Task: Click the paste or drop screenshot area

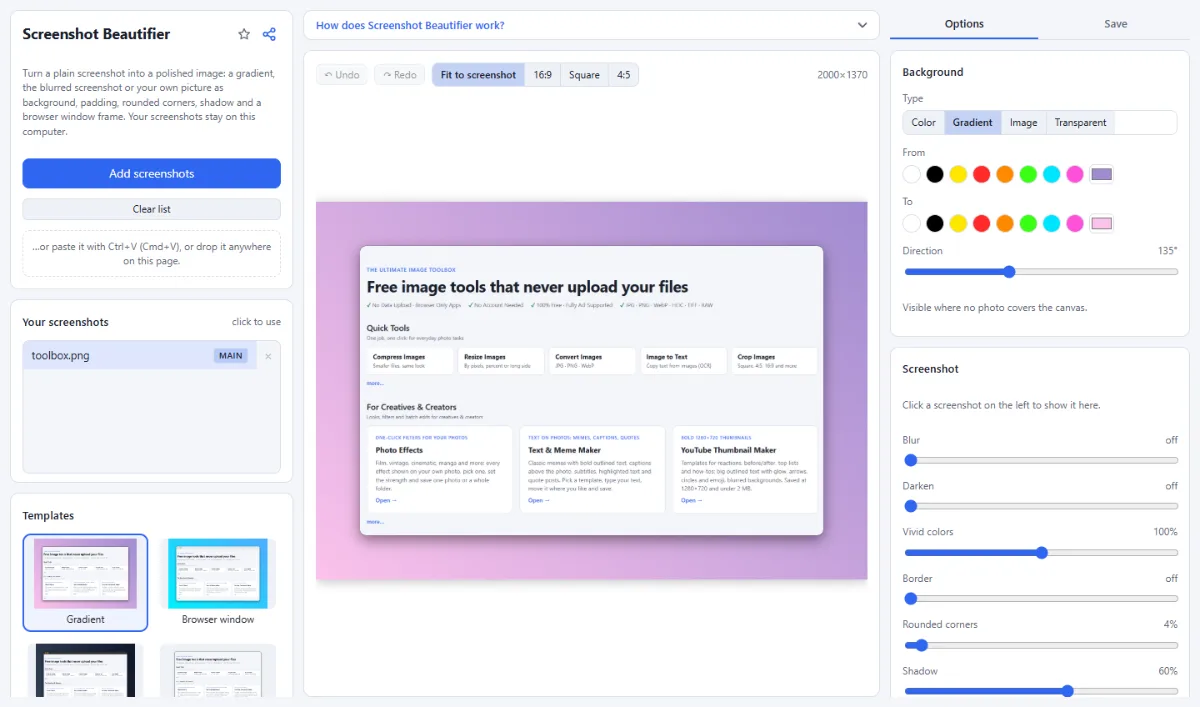Action: [151, 254]
